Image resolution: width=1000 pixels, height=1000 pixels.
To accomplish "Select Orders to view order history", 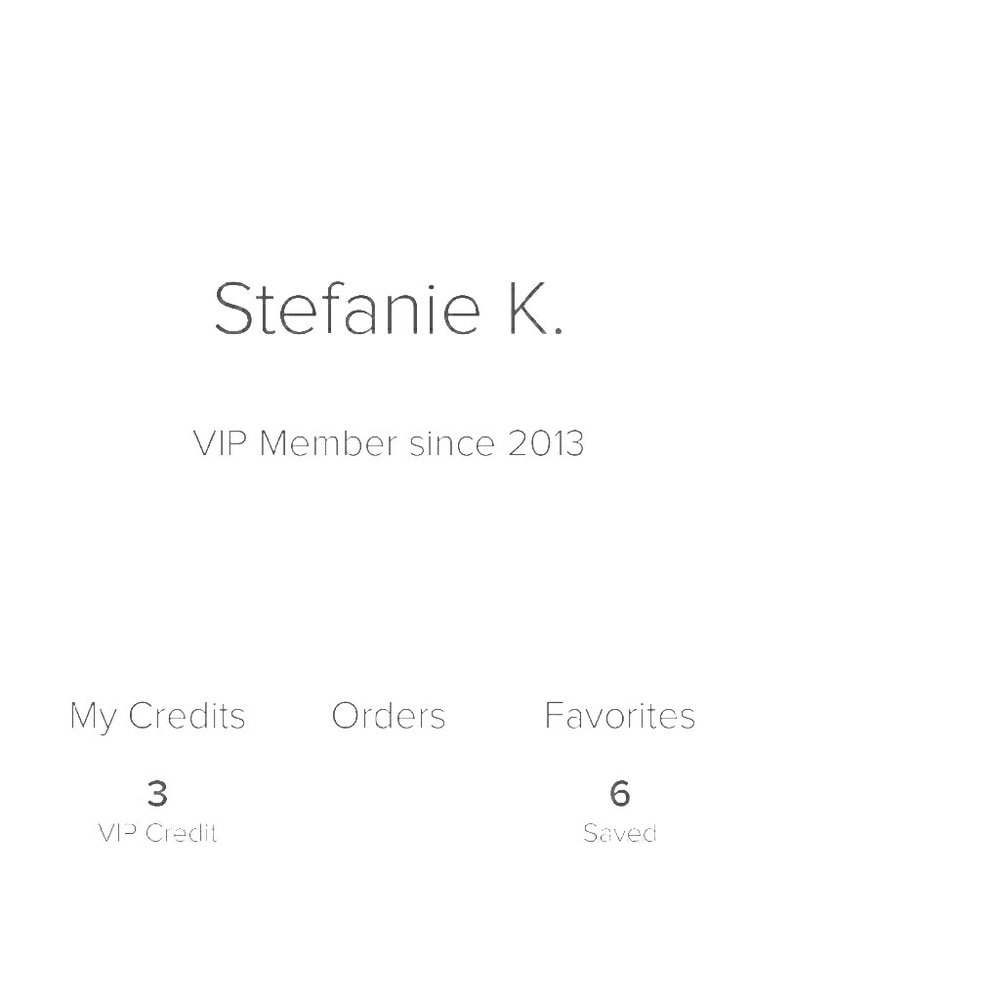I will point(389,715).
